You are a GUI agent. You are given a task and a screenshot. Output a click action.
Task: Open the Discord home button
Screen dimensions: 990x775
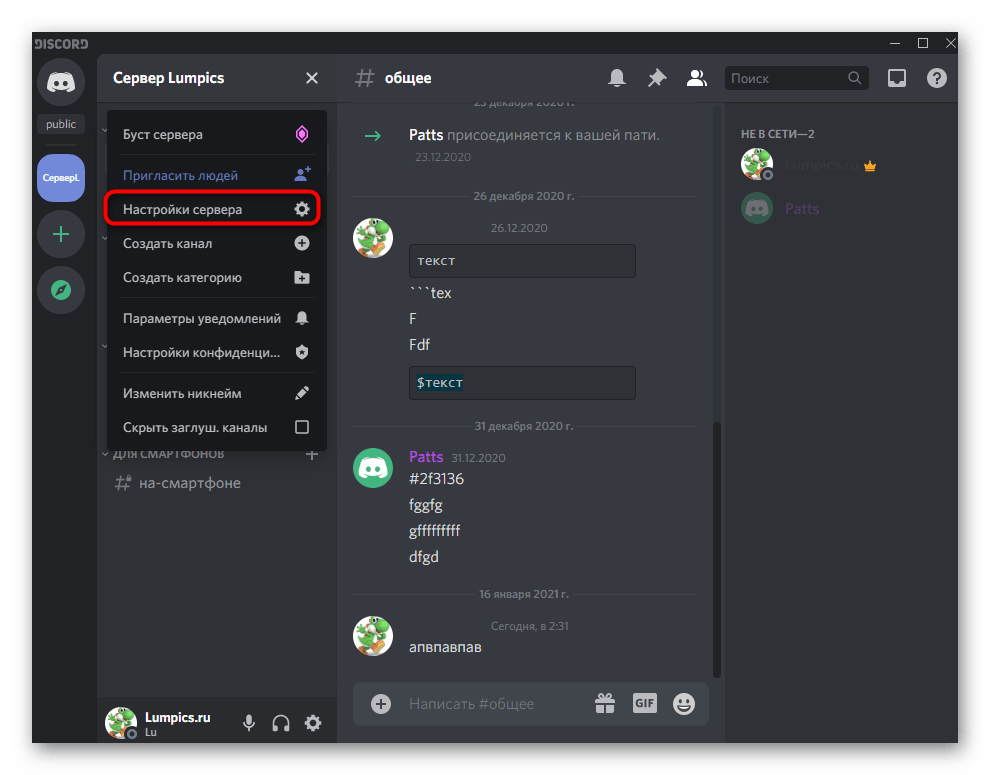(x=61, y=82)
